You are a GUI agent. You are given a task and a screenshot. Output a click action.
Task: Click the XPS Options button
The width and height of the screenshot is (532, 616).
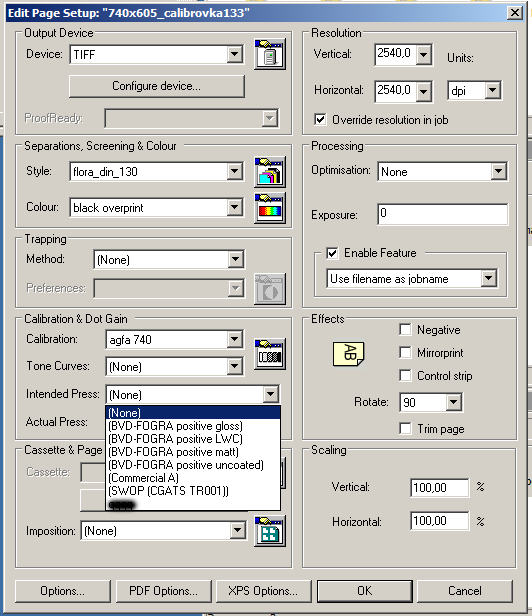(264, 591)
